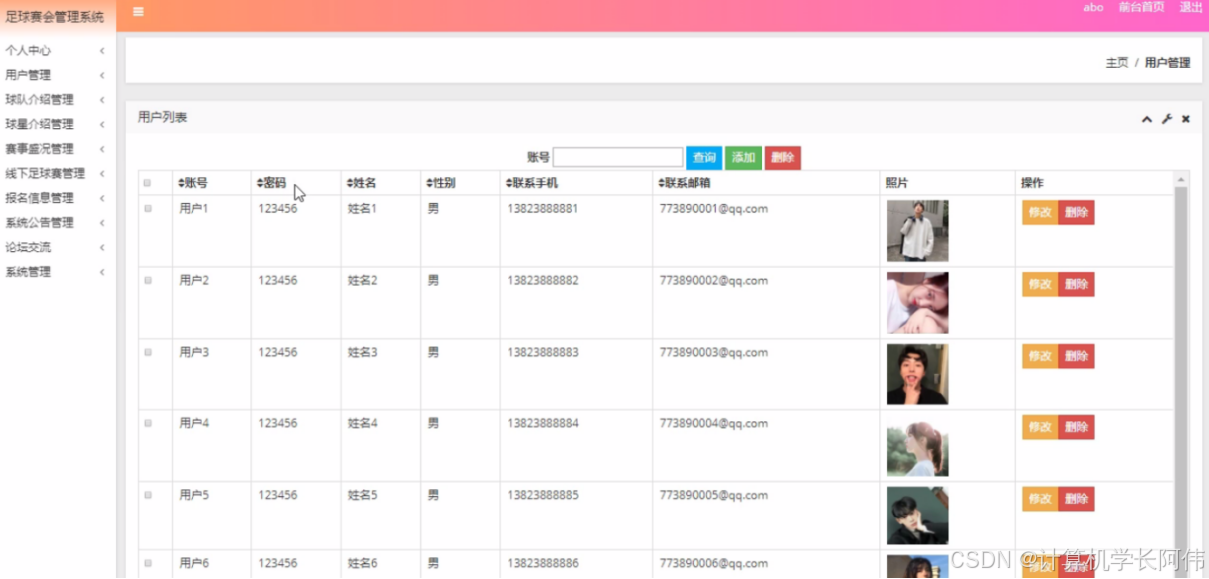1209x579 pixels.
Task: Select checkbox for row 用户3
Action: pos(148,353)
